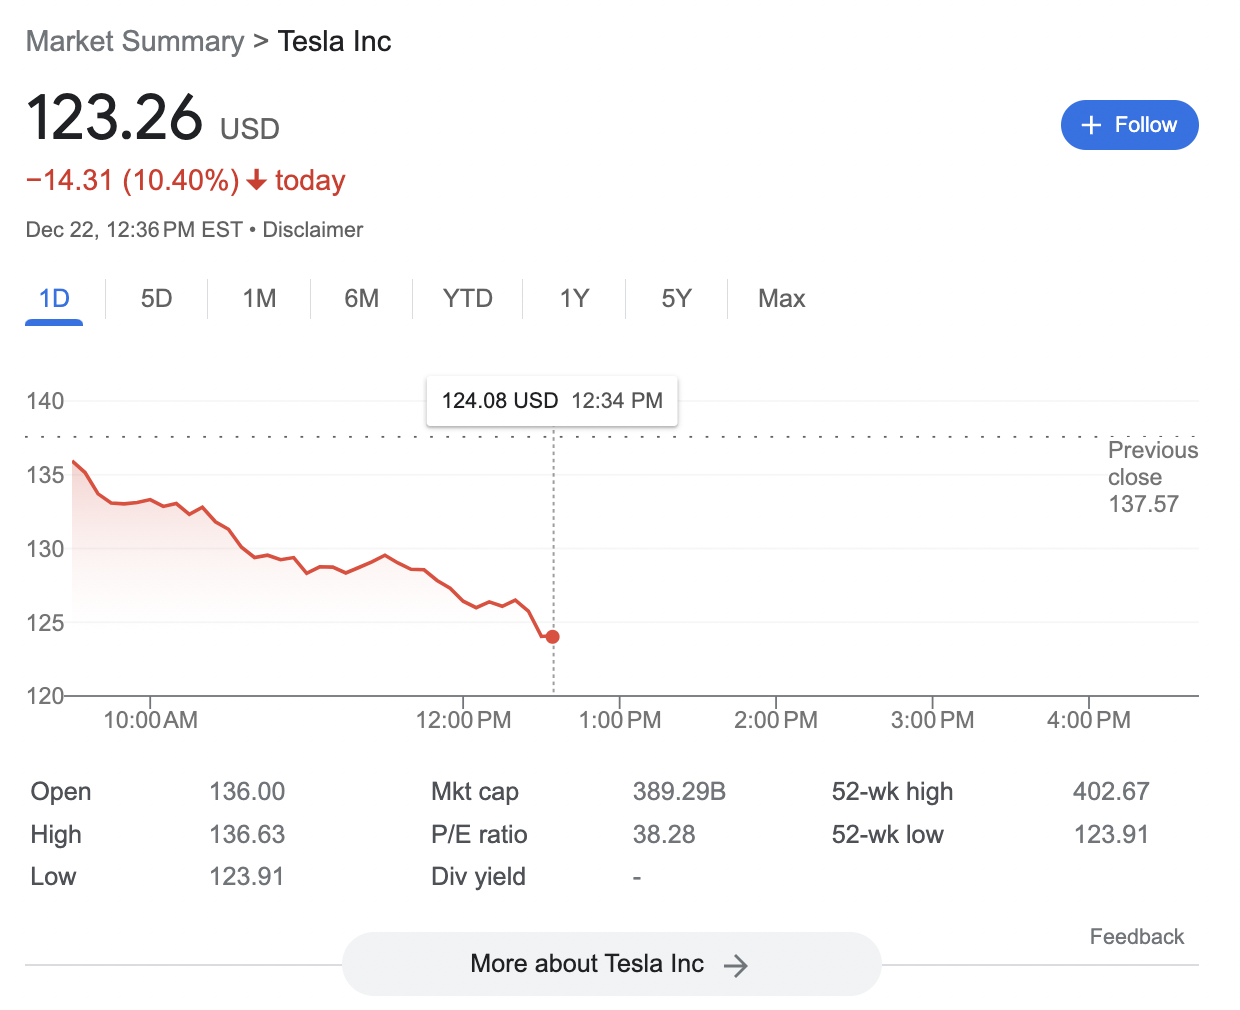1240x1010 pixels.
Task: Switch to the Max range tab
Action: tap(782, 299)
